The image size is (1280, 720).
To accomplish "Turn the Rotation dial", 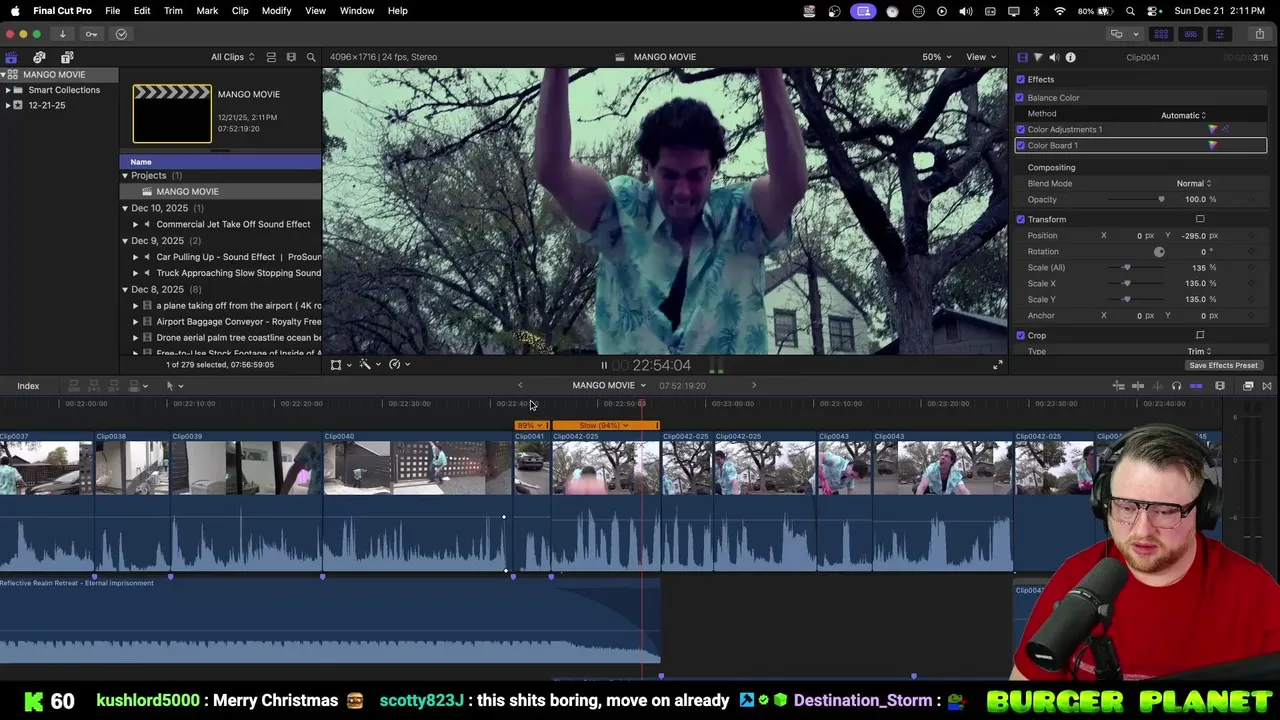I will click(x=1159, y=252).
